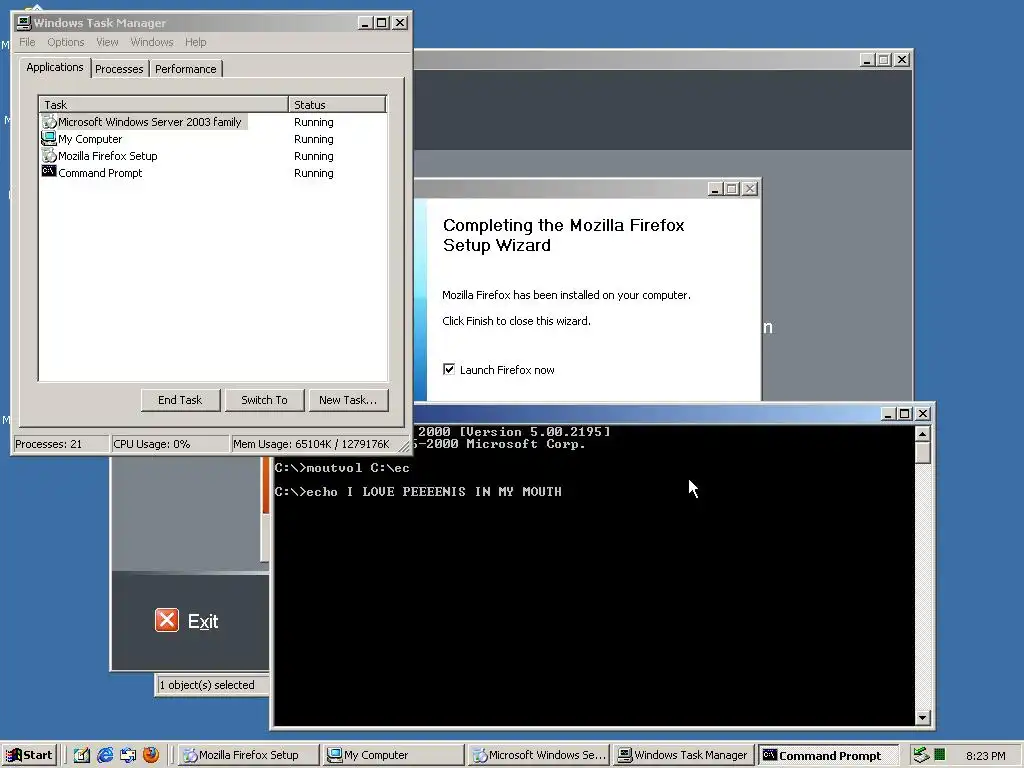Switch to My Computer taskbar button
1024x768 pixels.
(x=394, y=755)
